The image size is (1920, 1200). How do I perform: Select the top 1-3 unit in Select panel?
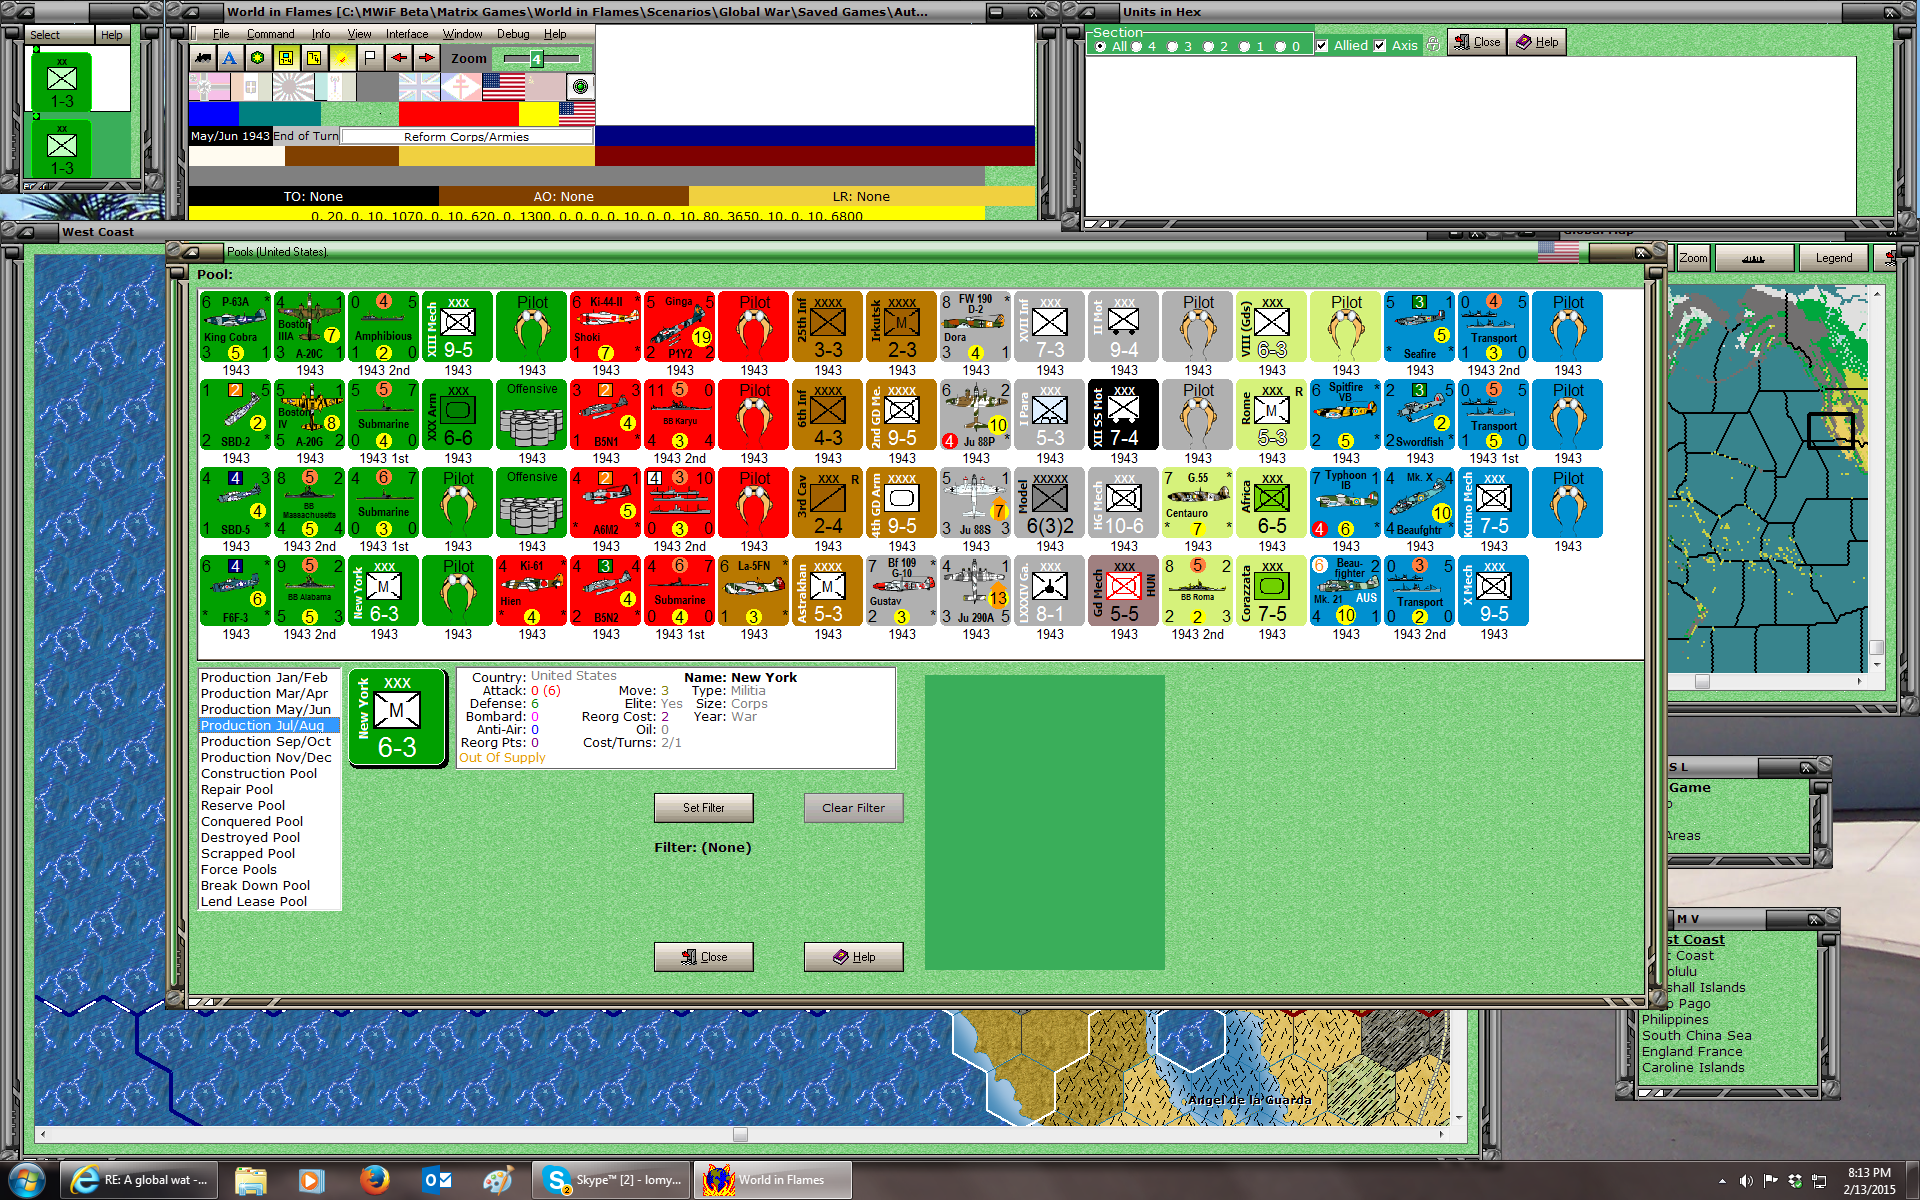62,81
